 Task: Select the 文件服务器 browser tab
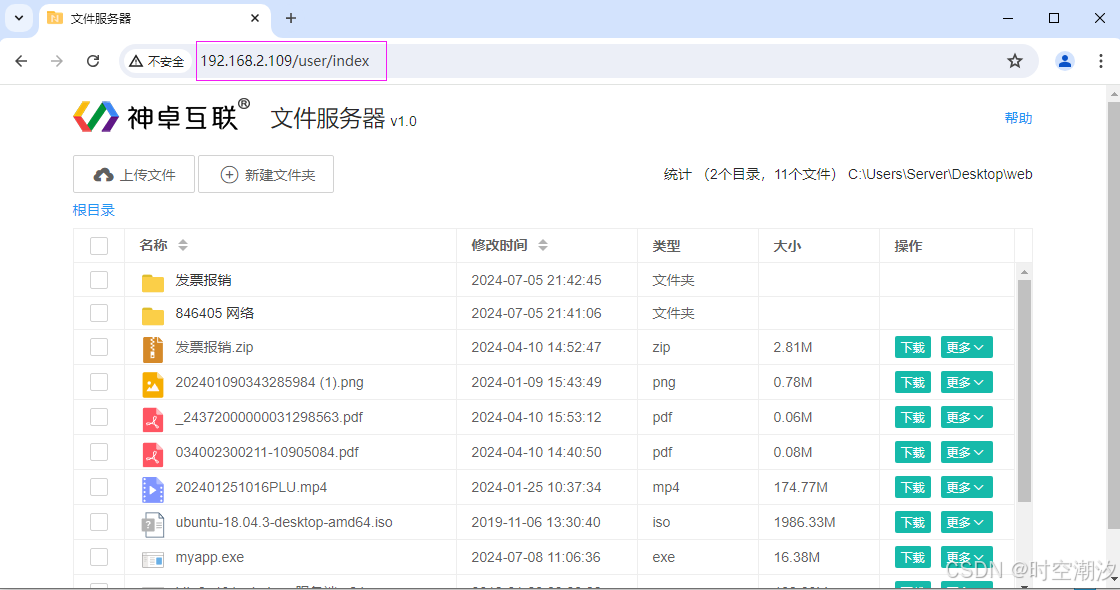154,19
